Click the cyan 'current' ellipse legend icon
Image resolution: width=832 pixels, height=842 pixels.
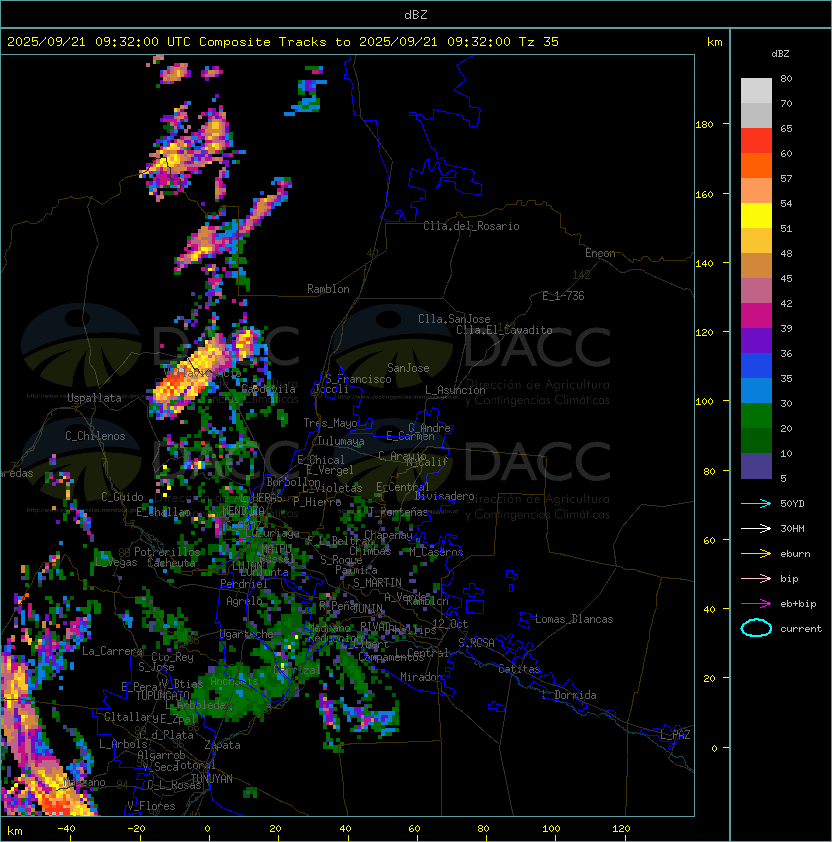[756, 628]
